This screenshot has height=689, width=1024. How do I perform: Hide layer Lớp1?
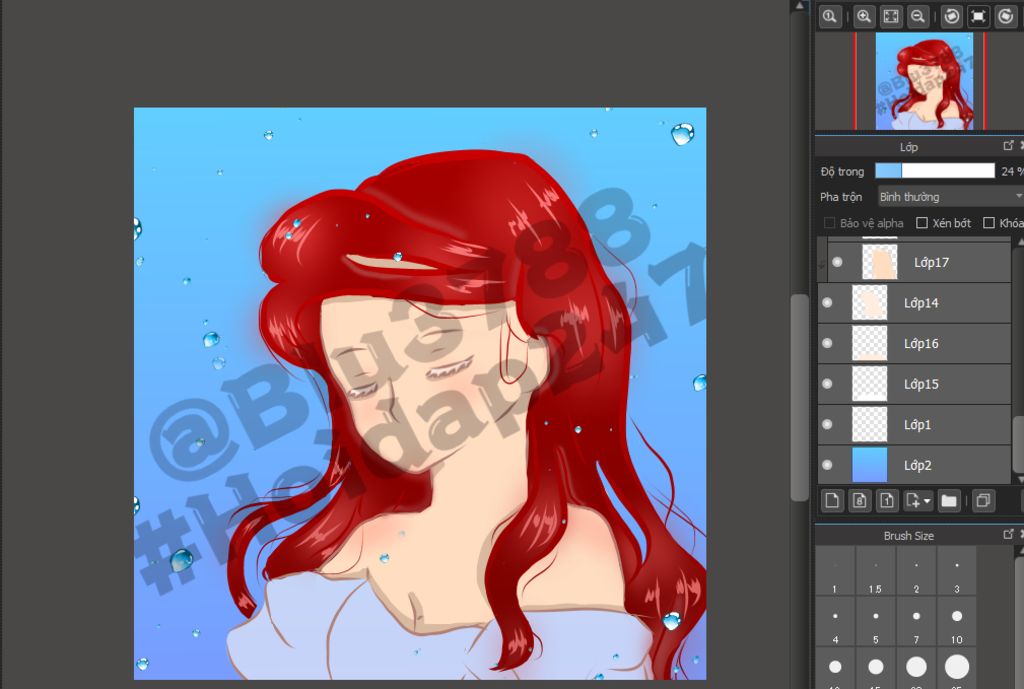pos(827,425)
